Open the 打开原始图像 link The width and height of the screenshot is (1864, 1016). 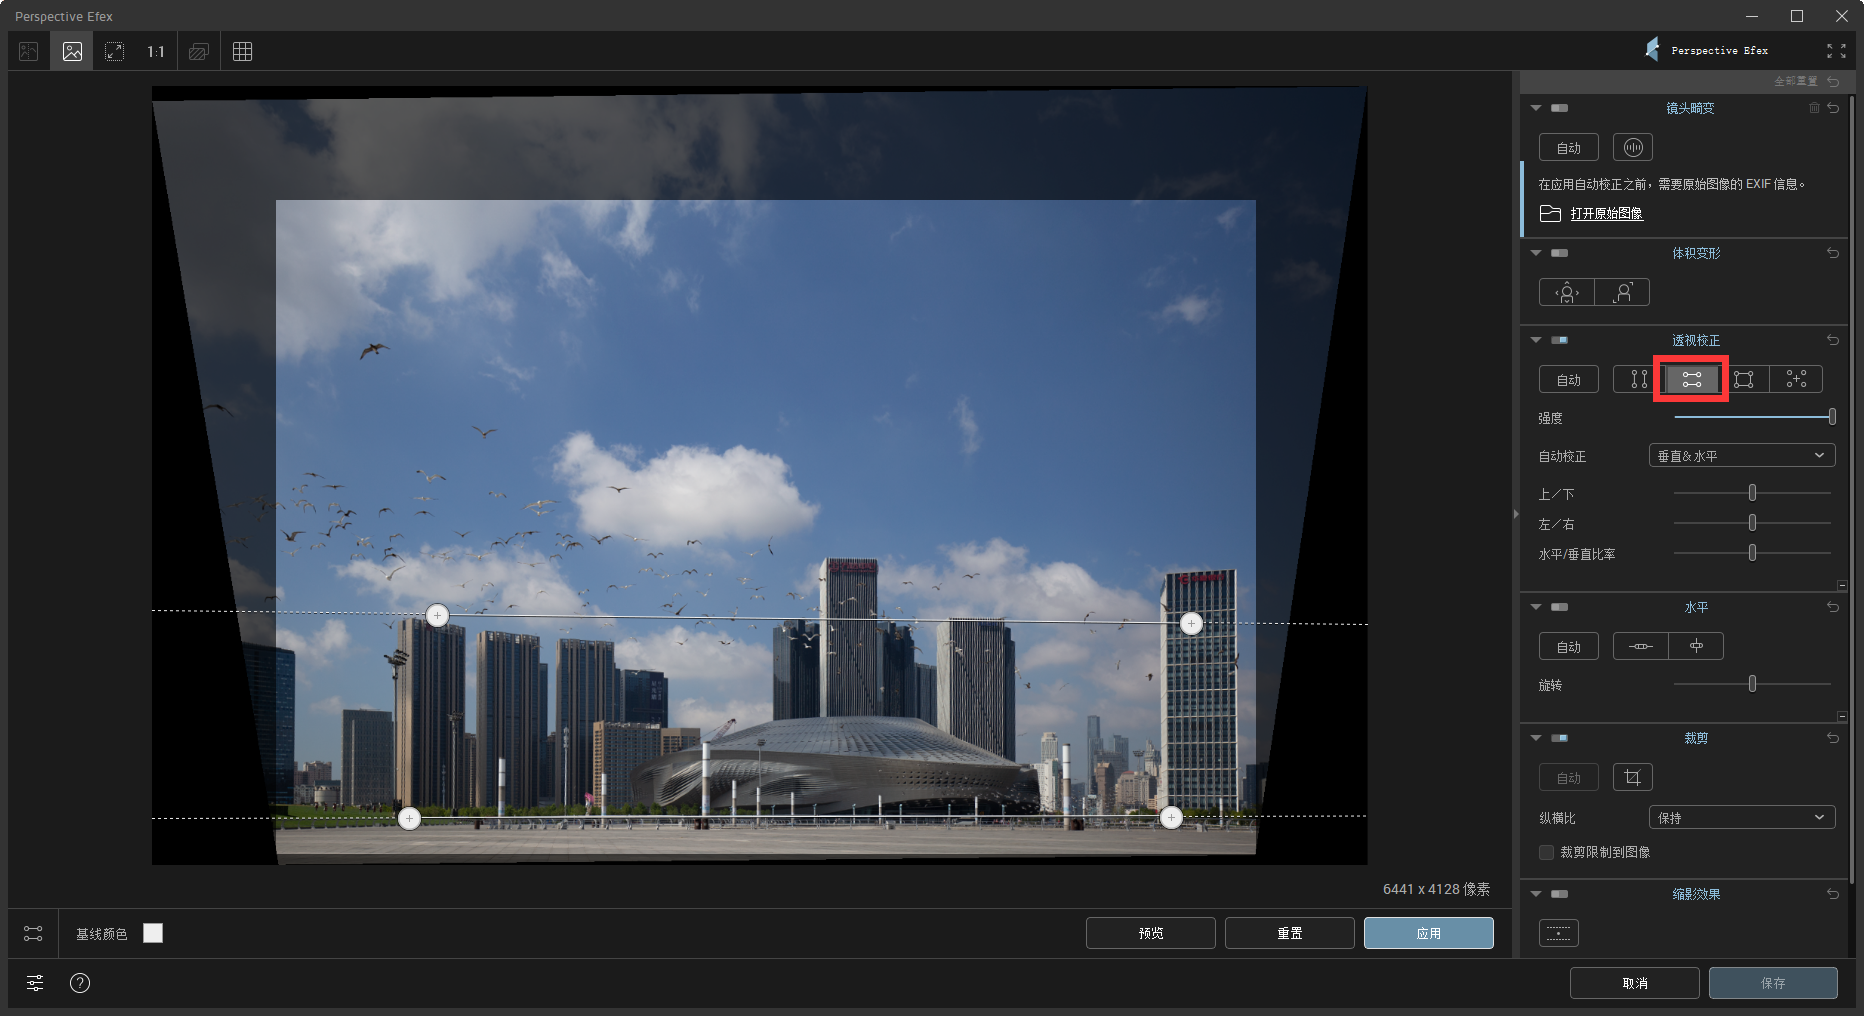1606,213
